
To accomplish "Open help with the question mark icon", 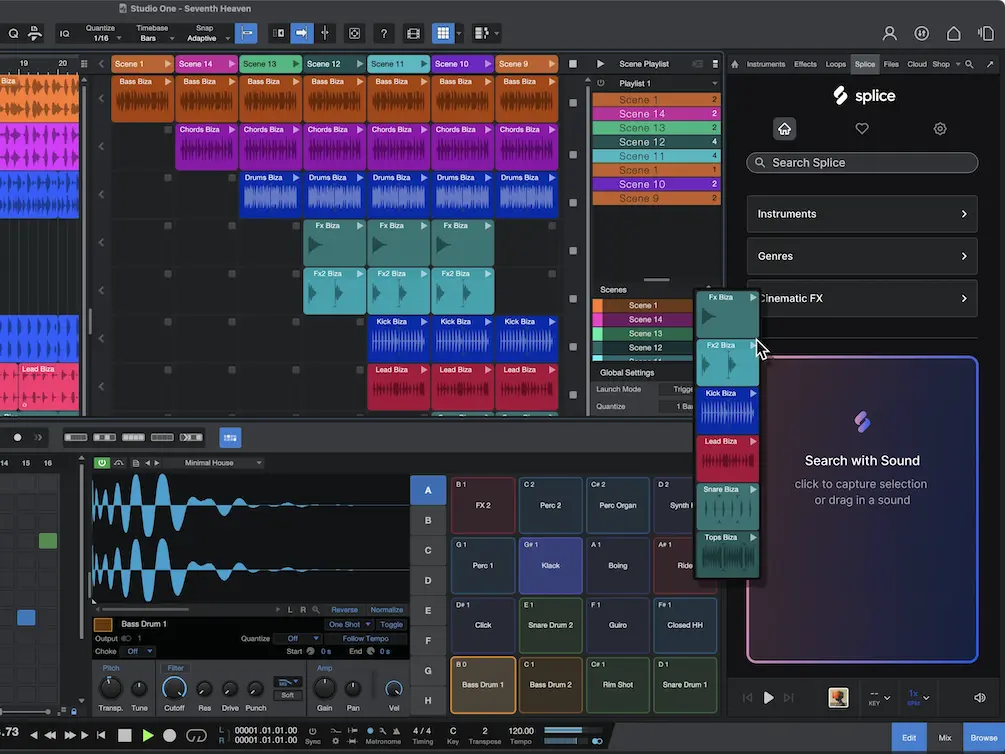I will 383,33.
